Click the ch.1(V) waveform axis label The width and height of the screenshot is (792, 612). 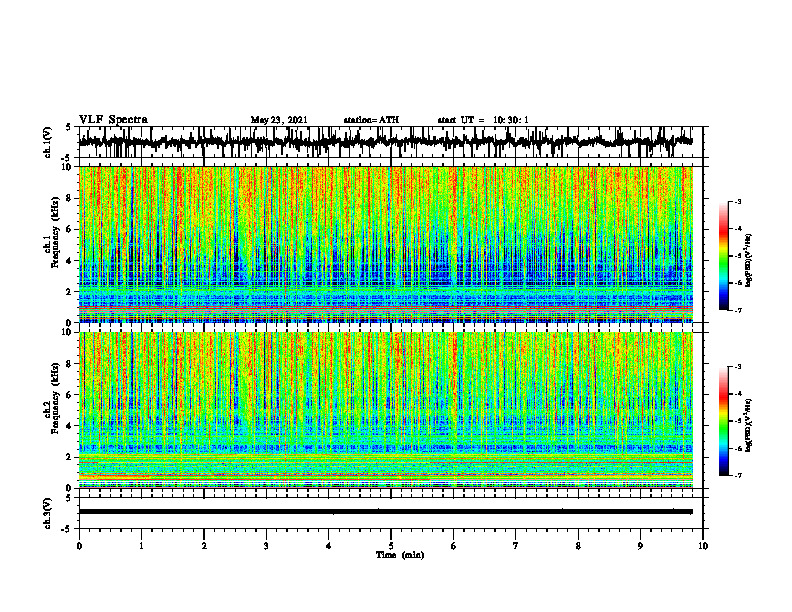48,142
